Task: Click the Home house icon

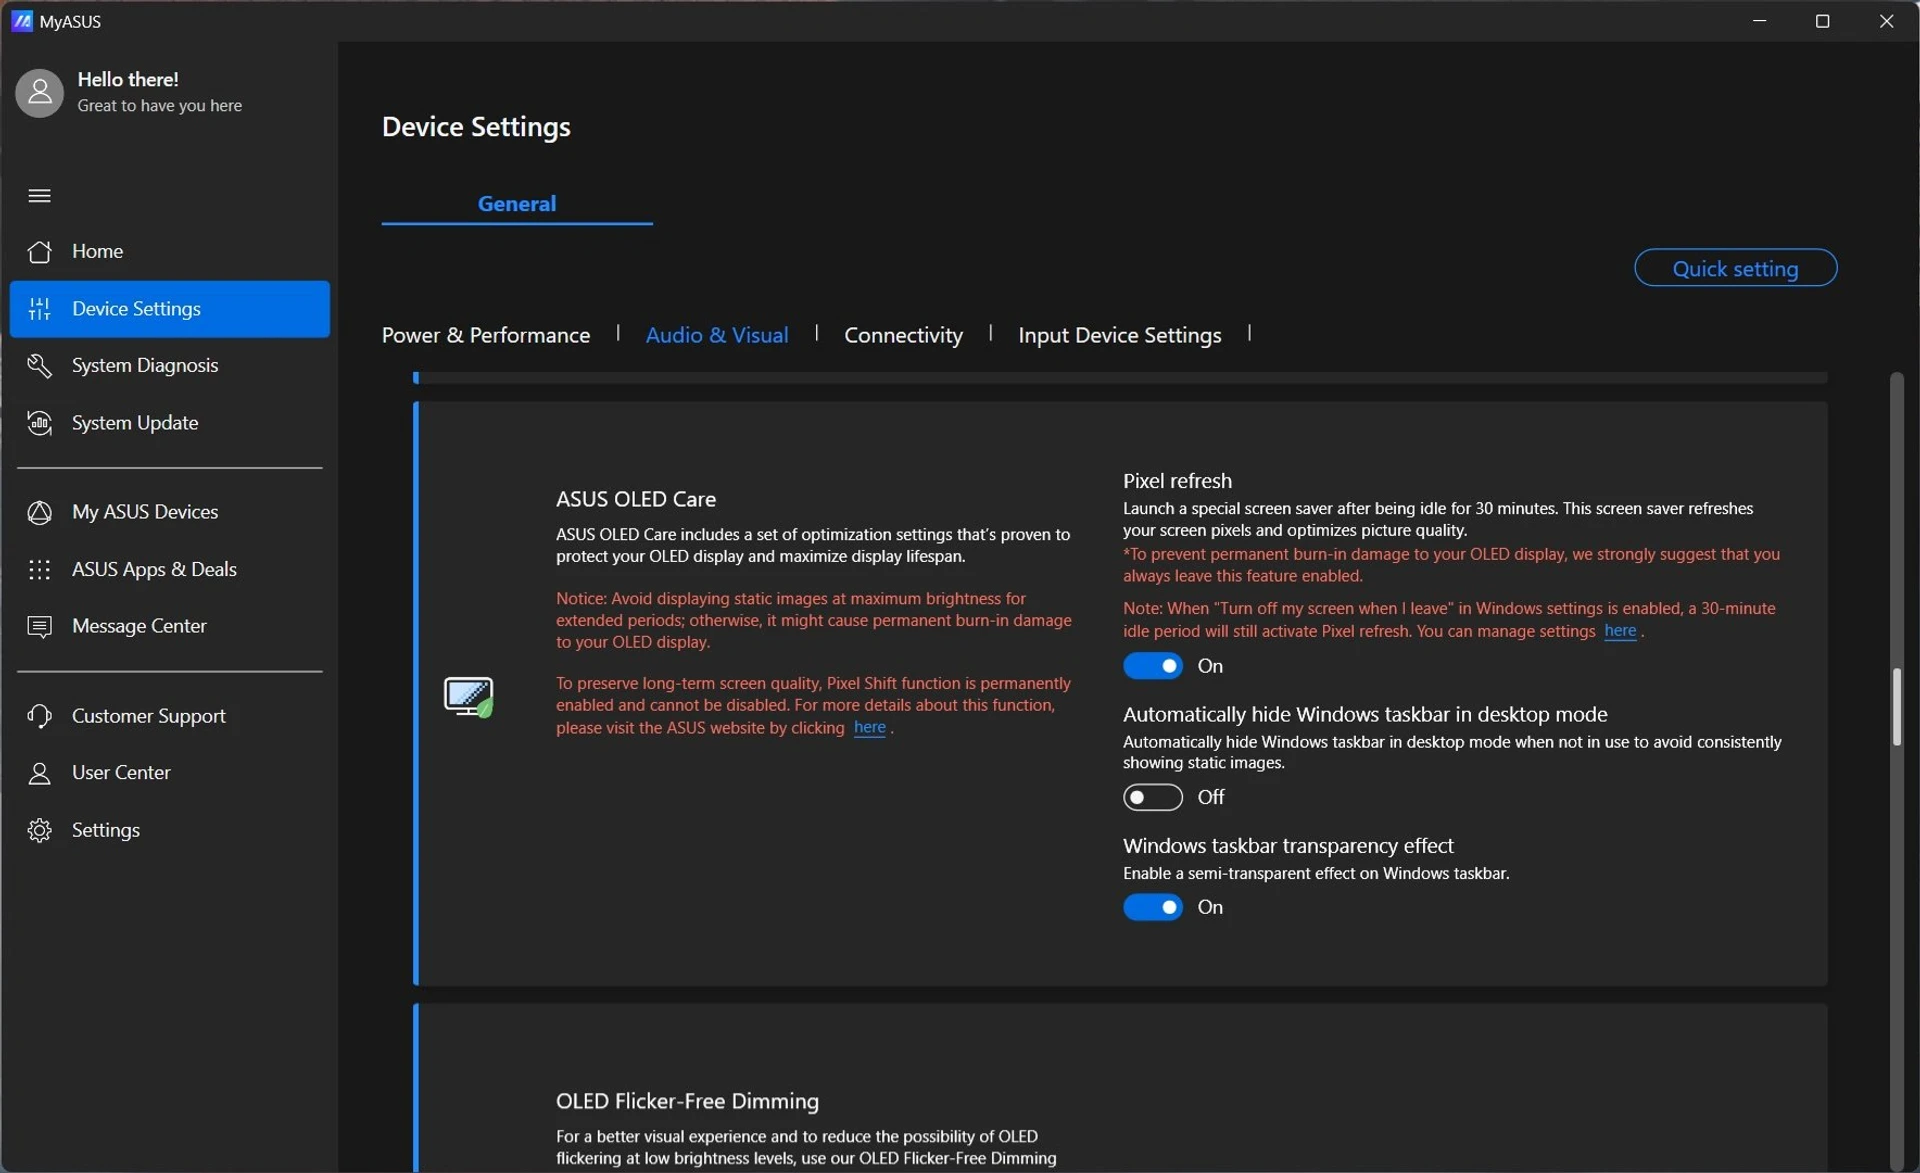Action: 39,251
